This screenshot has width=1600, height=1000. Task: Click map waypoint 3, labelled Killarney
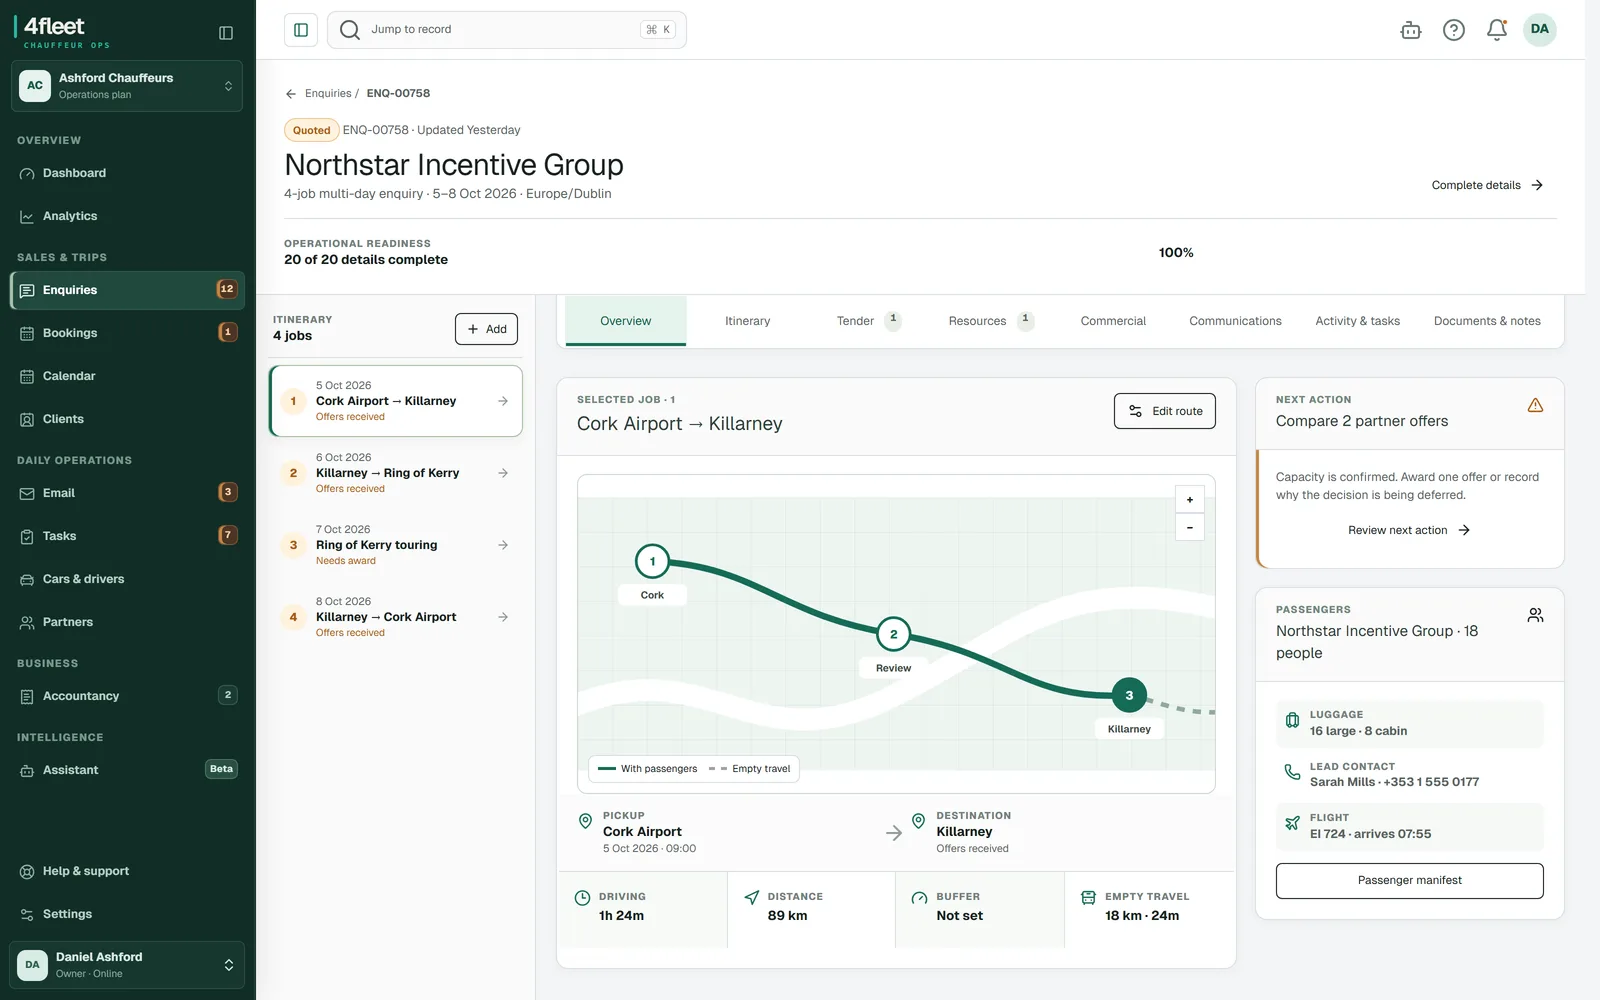click(1129, 695)
